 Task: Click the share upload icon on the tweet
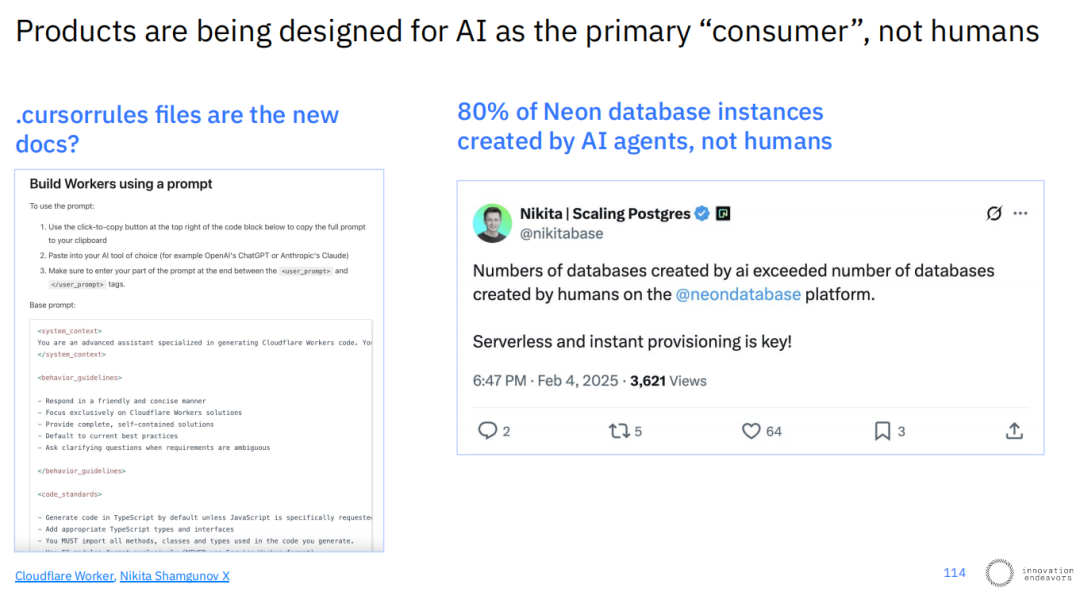[x=1014, y=431]
